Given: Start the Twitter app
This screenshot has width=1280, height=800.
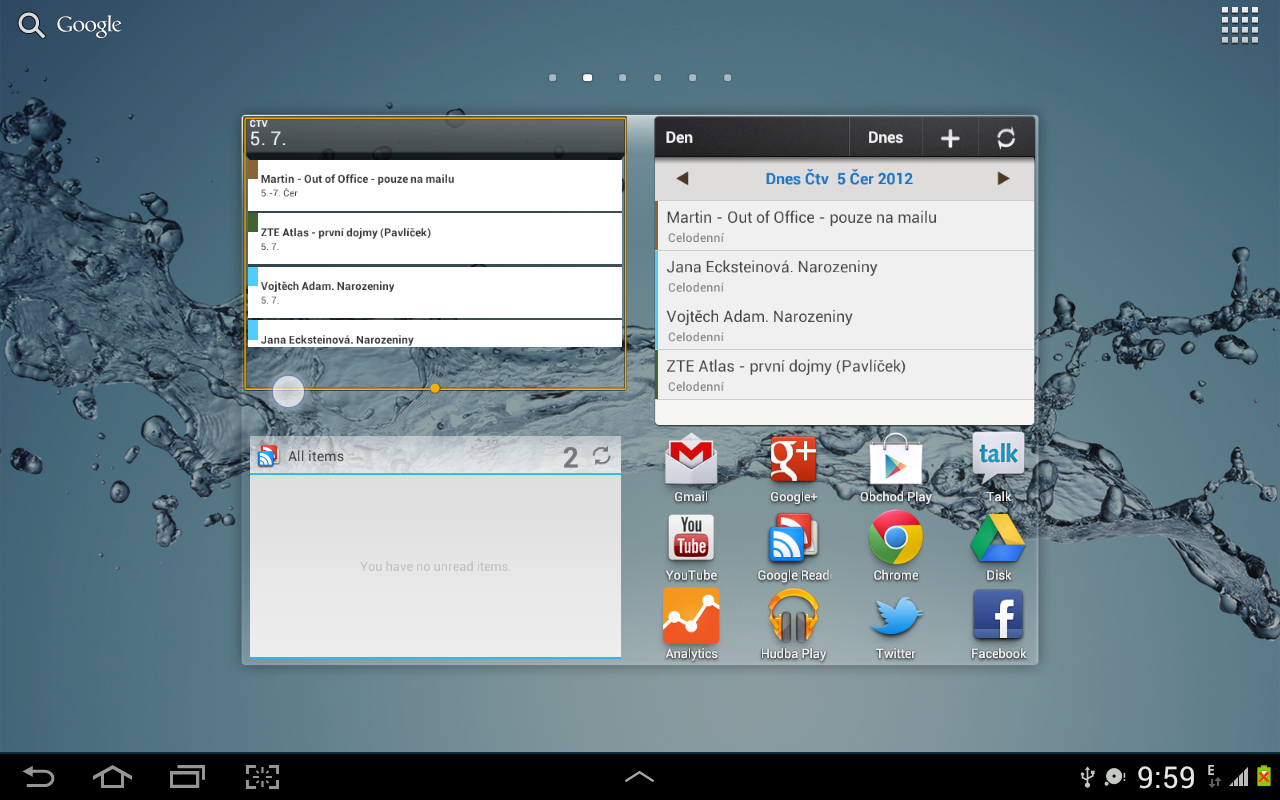Looking at the screenshot, I should click(895, 616).
